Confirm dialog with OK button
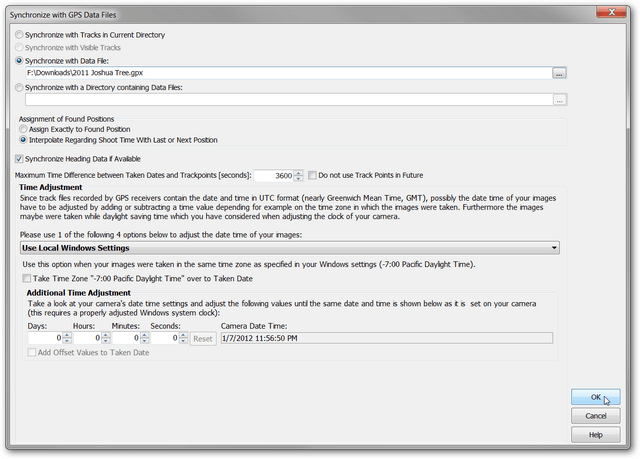Viewport: 640px width, 459px height. 596,397
